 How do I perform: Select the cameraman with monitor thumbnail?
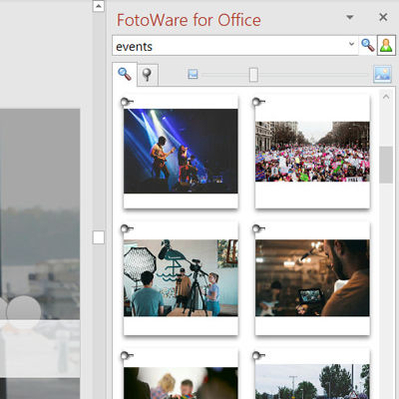[x=312, y=278]
